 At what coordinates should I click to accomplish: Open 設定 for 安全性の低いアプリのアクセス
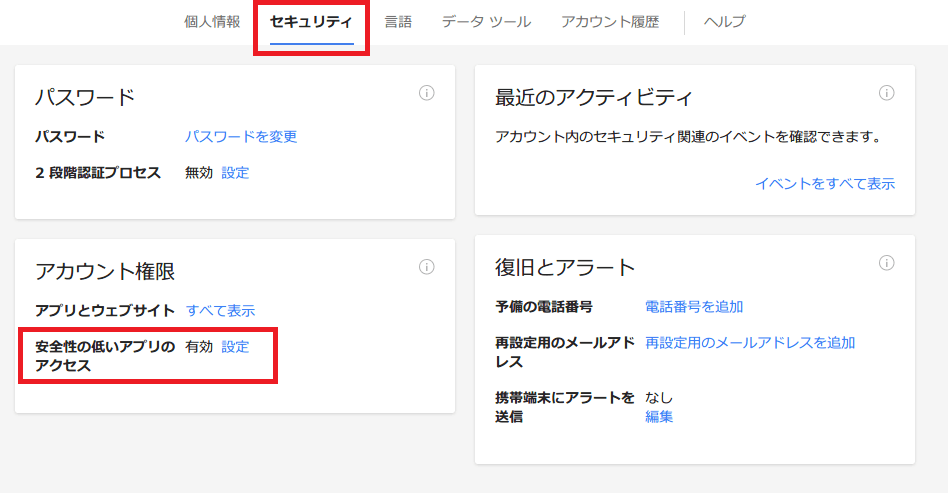tap(235, 346)
